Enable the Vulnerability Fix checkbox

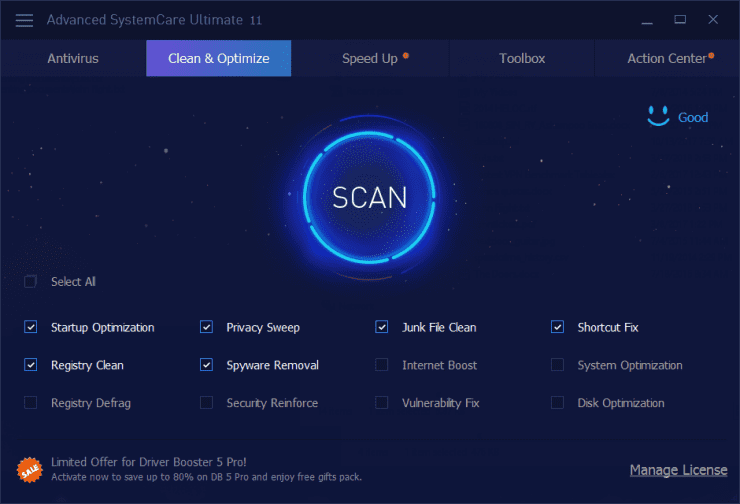pyautogui.click(x=382, y=403)
